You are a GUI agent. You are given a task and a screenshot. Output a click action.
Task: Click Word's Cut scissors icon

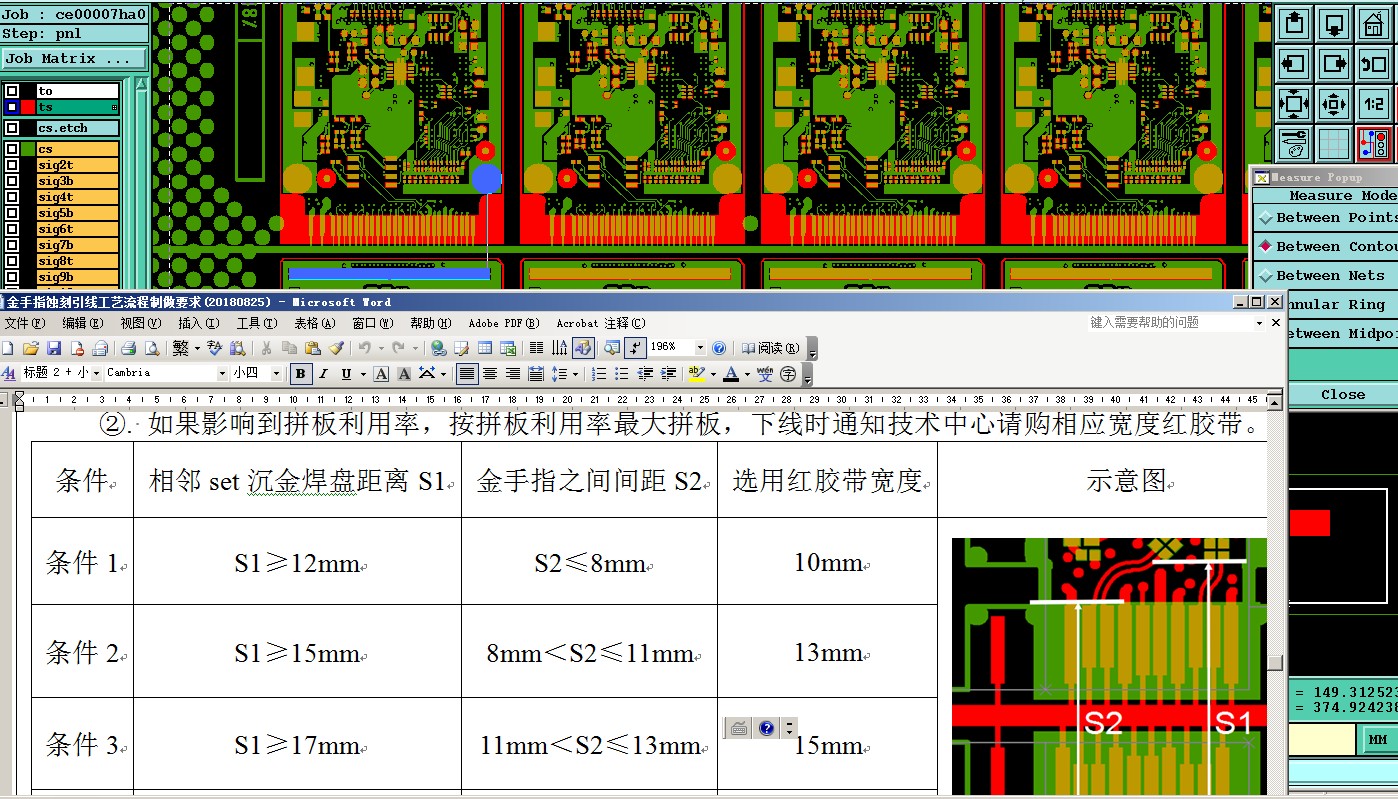click(x=266, y=348)
